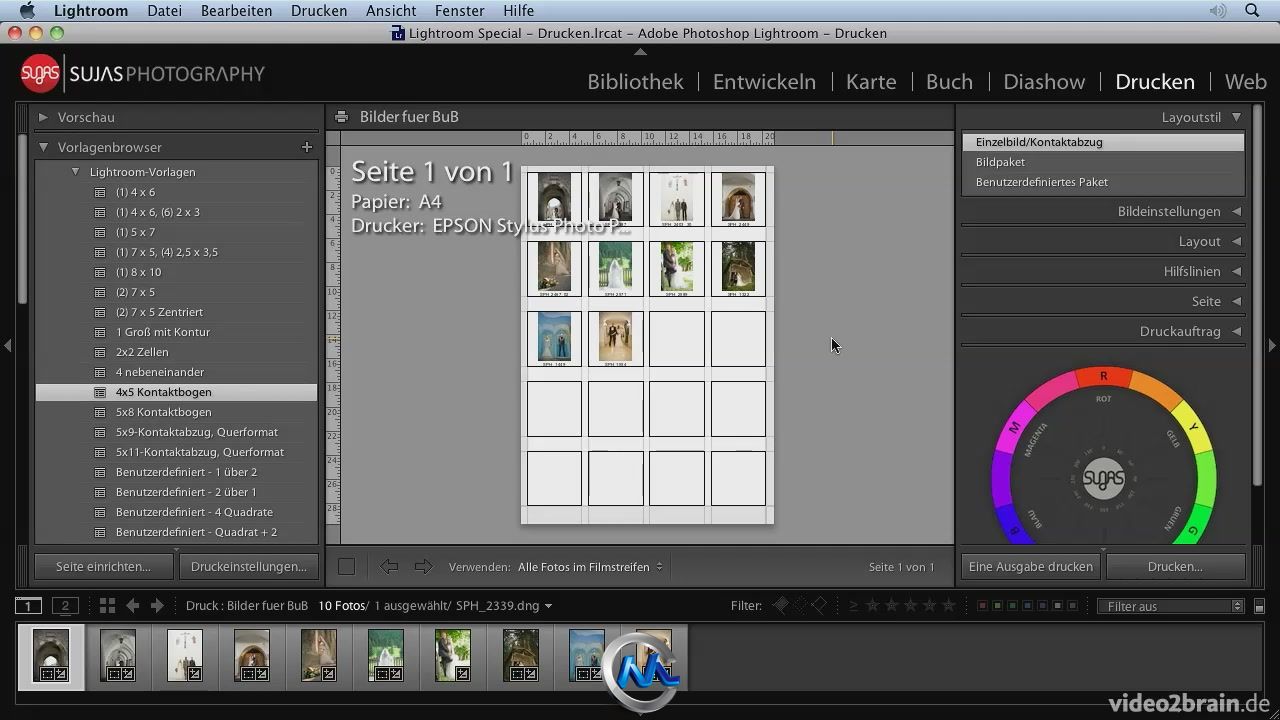Toggle yellow color label filter
The width and height of the screenshot is (1280, 720).
click(x=997, y=606)
